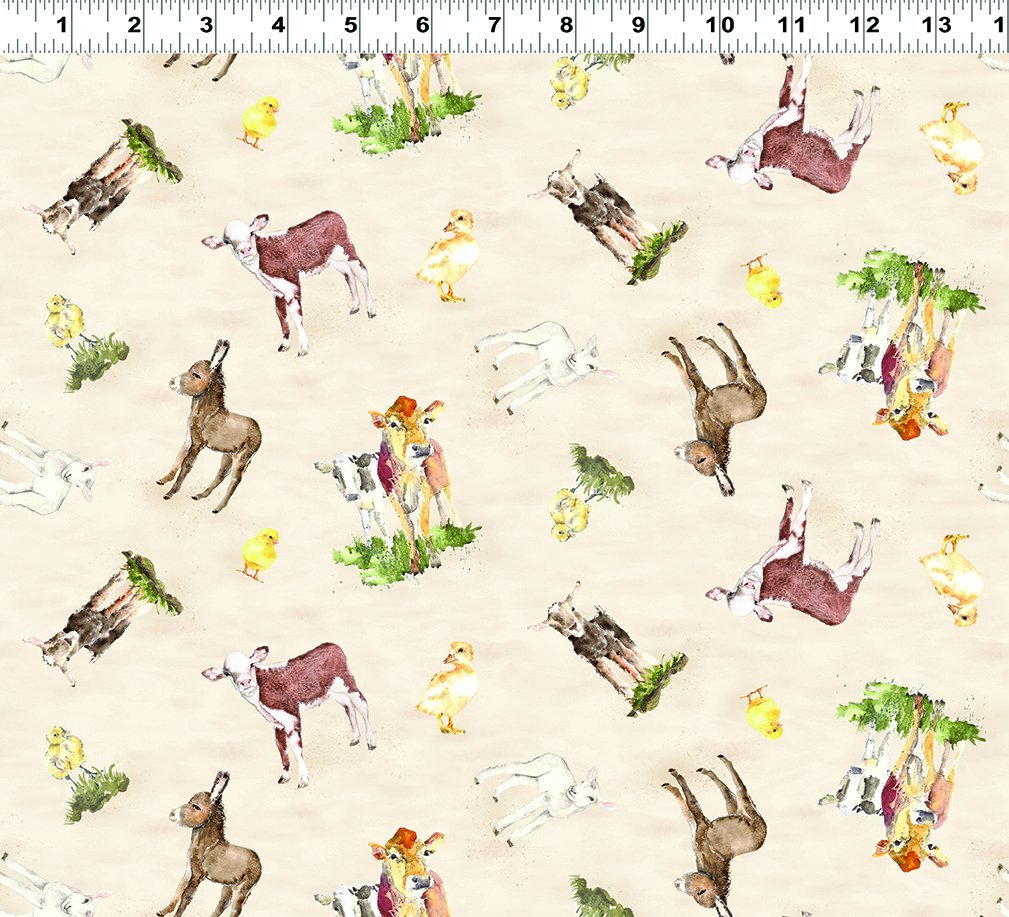This screenshot has width=1009, height=917.
Task: Click the 5 inch ruler number
Action: [350, 25]
